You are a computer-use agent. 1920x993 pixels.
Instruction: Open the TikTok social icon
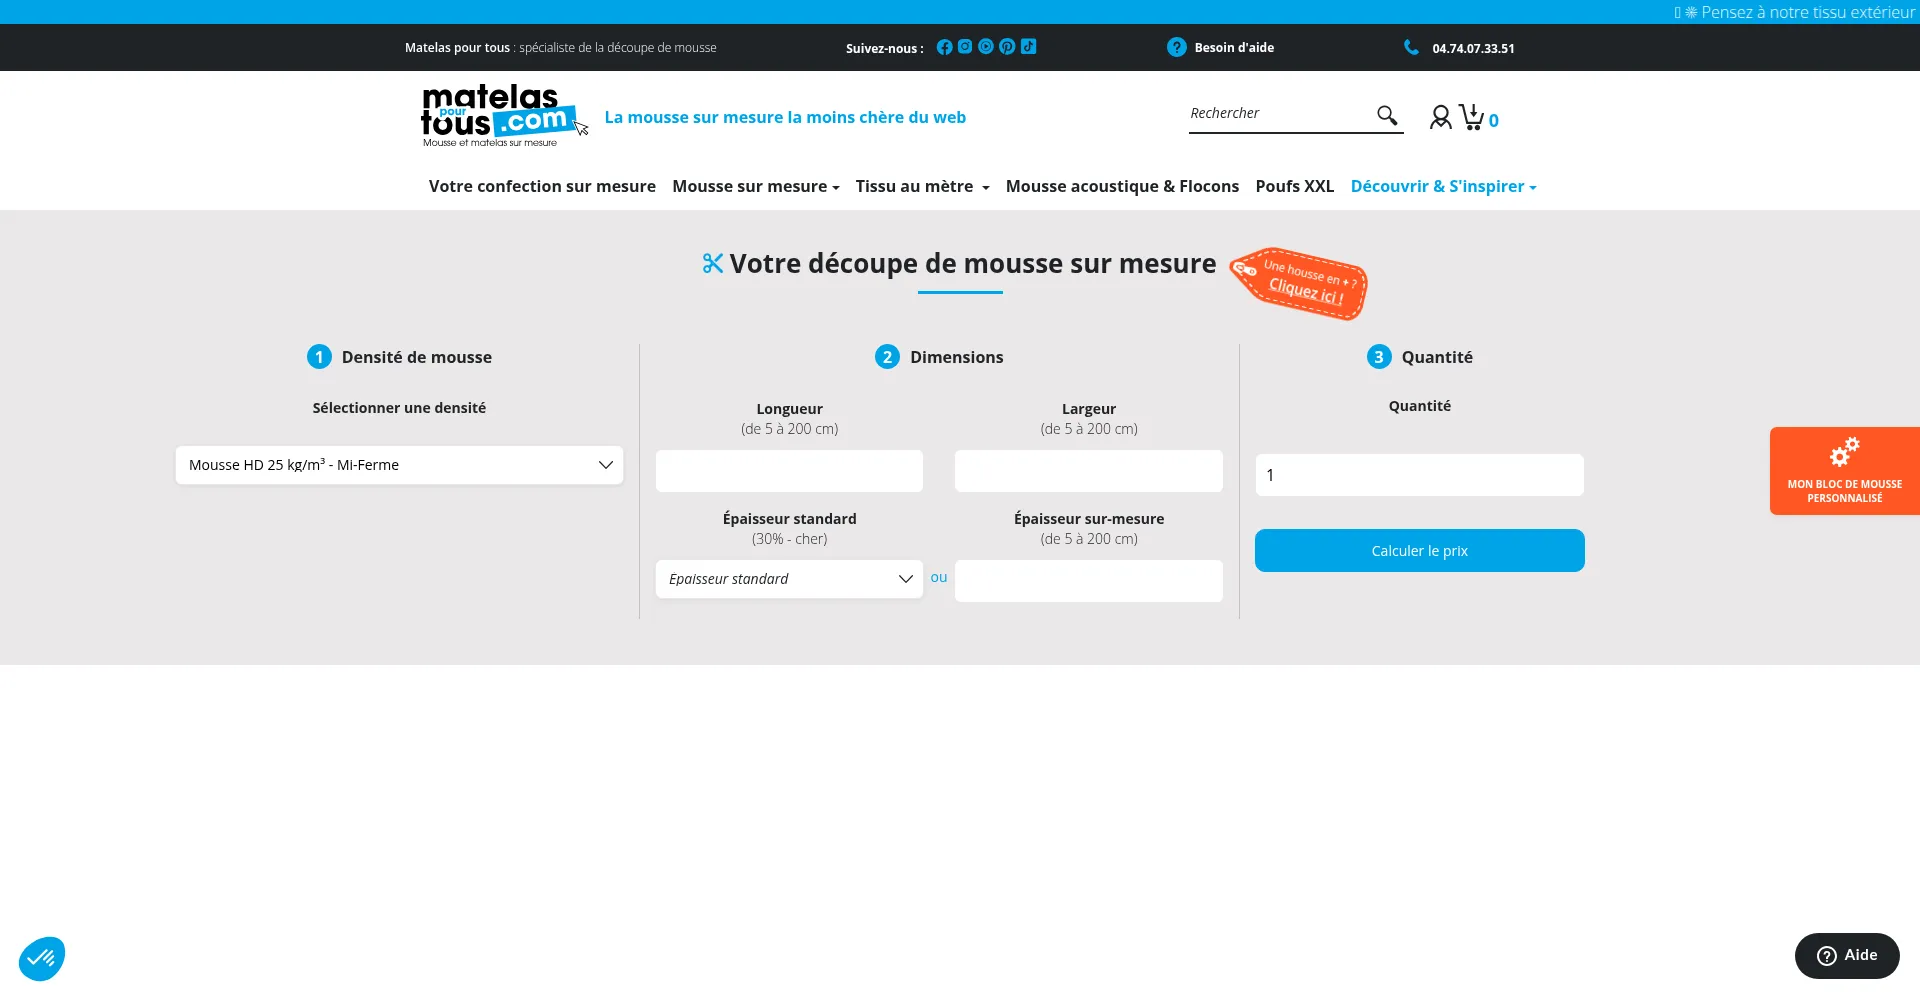pos(1028,47)
